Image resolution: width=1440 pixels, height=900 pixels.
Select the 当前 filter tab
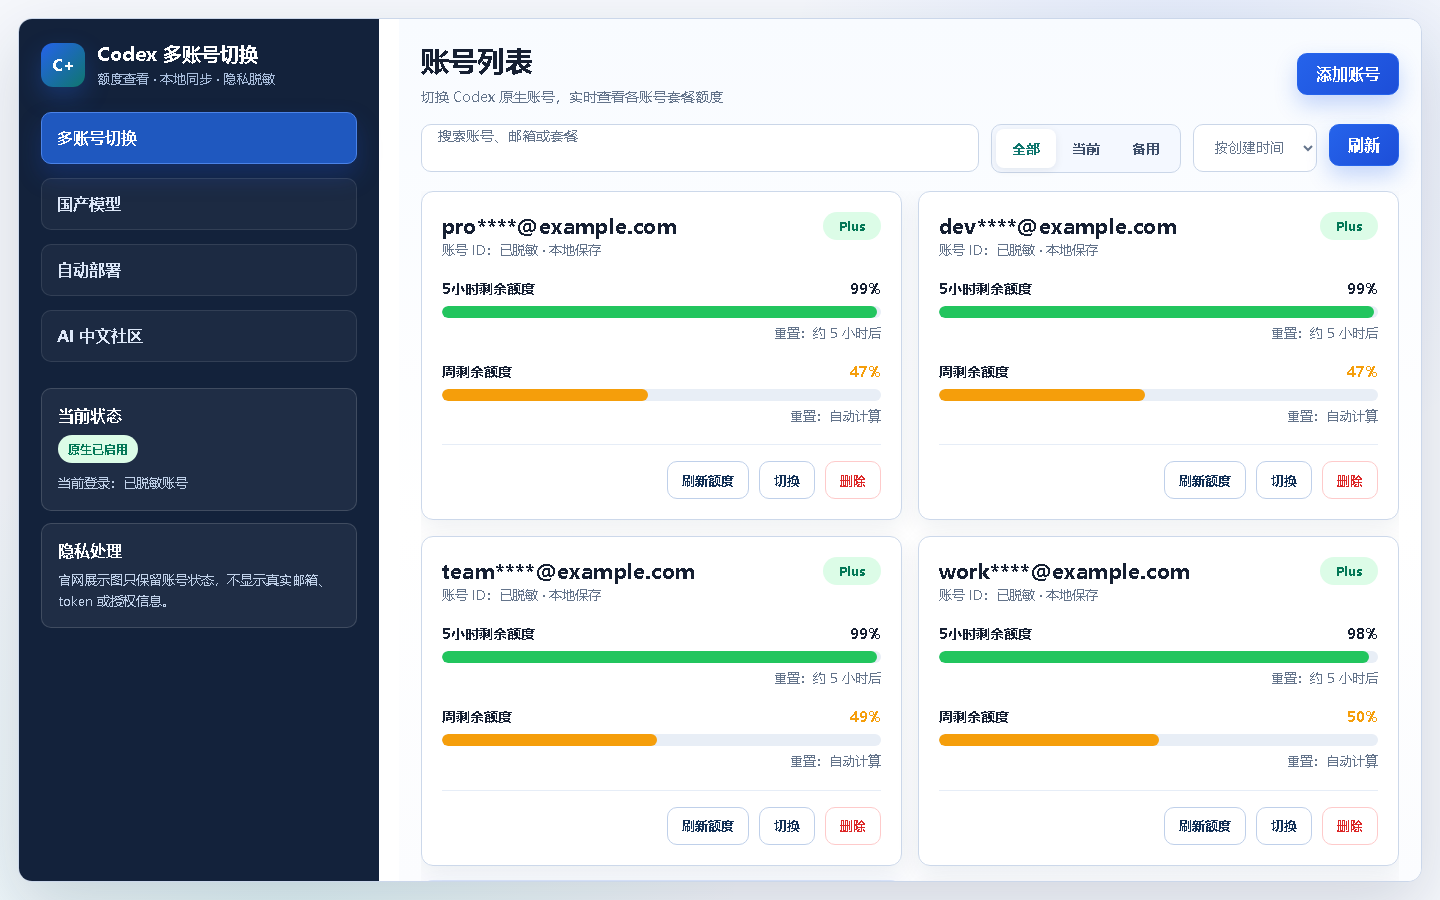click(1086, 149)
